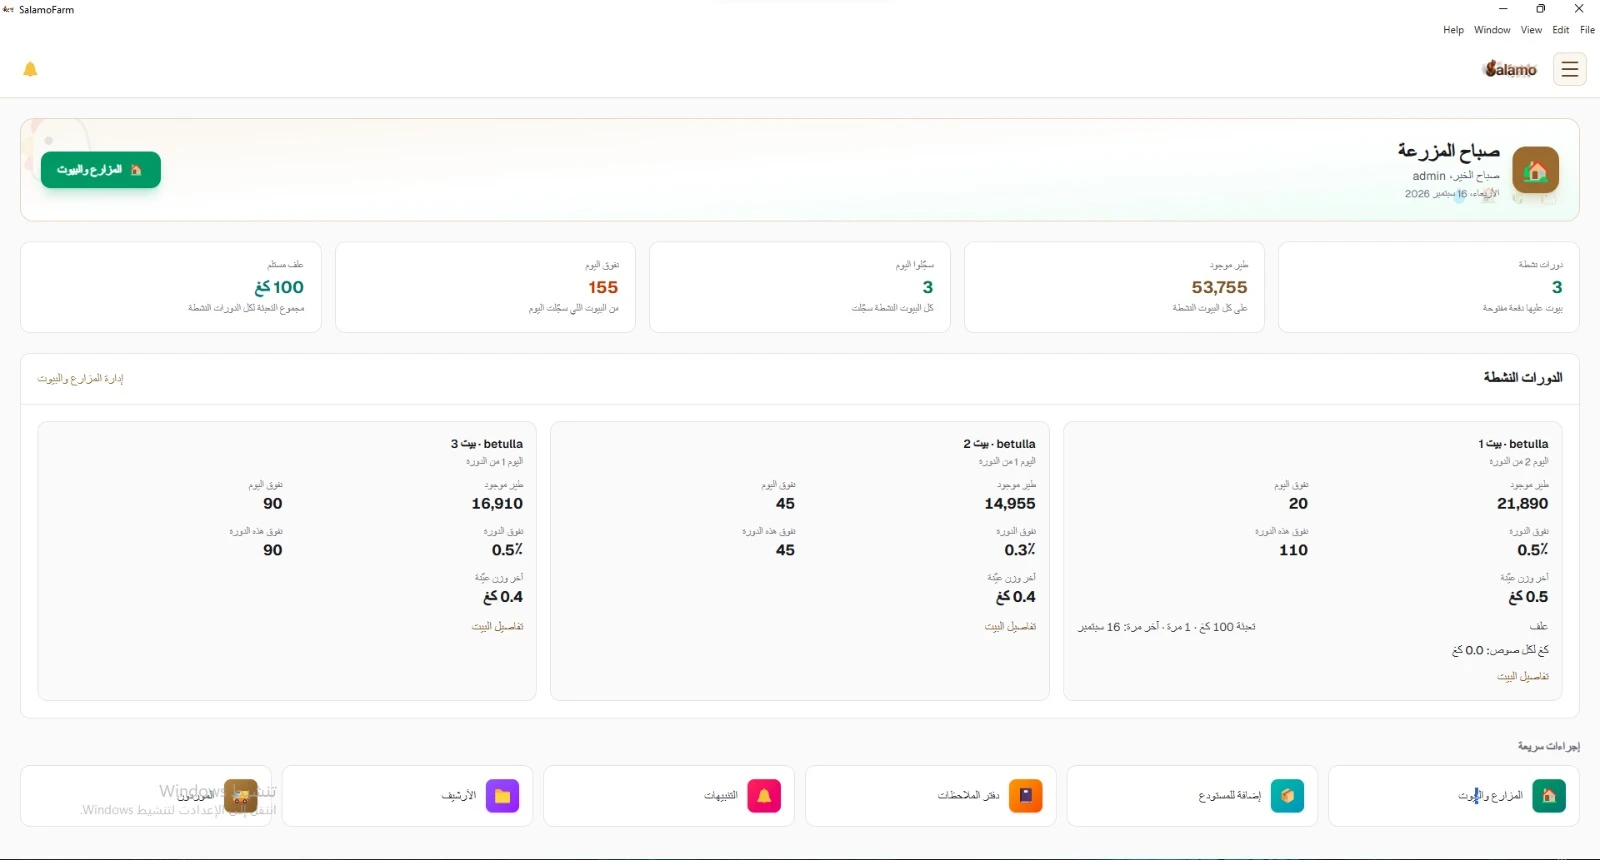The height and width of the screenshot is (860, 1600).
Task: Open تفاصيل البيت link for betulla بيت 3
Action: (x=497, y=627)
